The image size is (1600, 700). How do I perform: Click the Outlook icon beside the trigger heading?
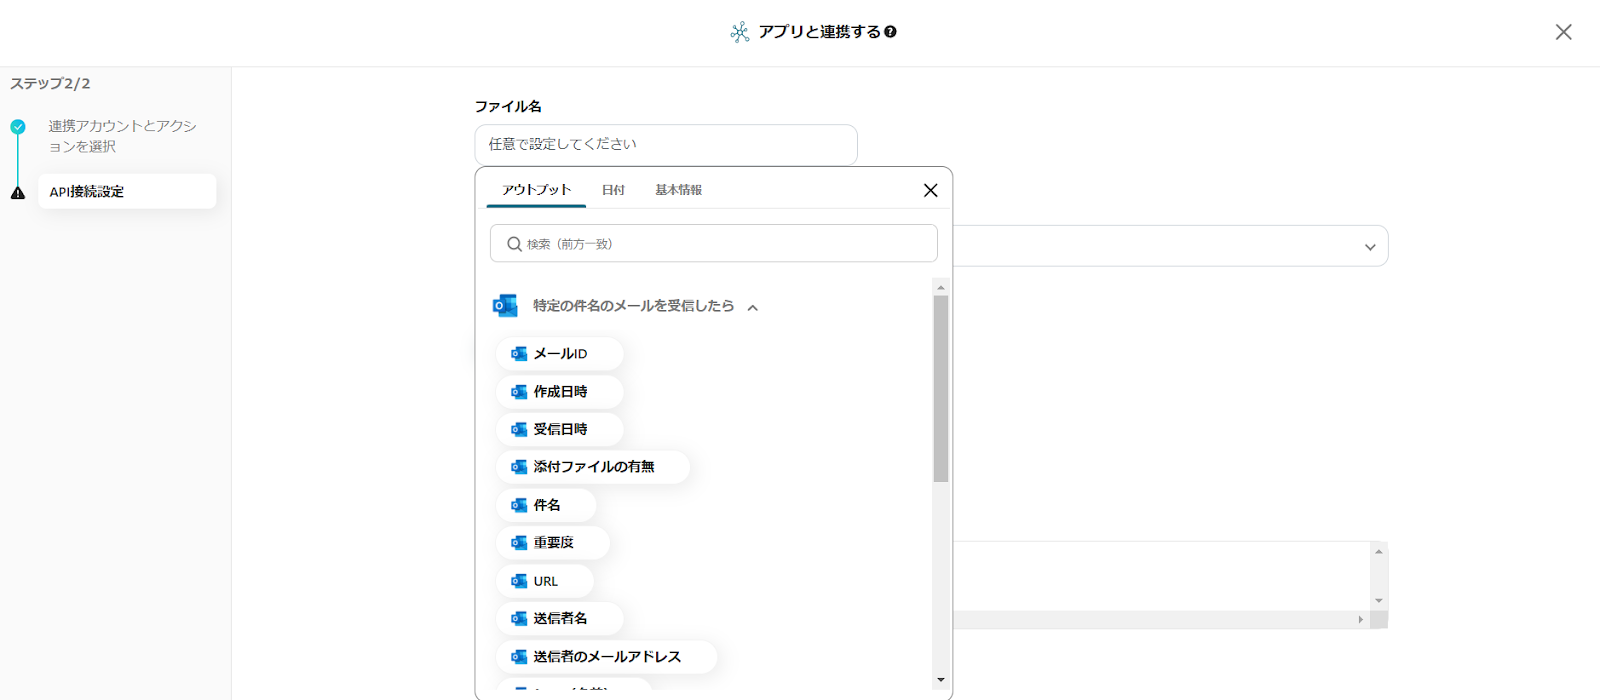[x=505, y=306]
